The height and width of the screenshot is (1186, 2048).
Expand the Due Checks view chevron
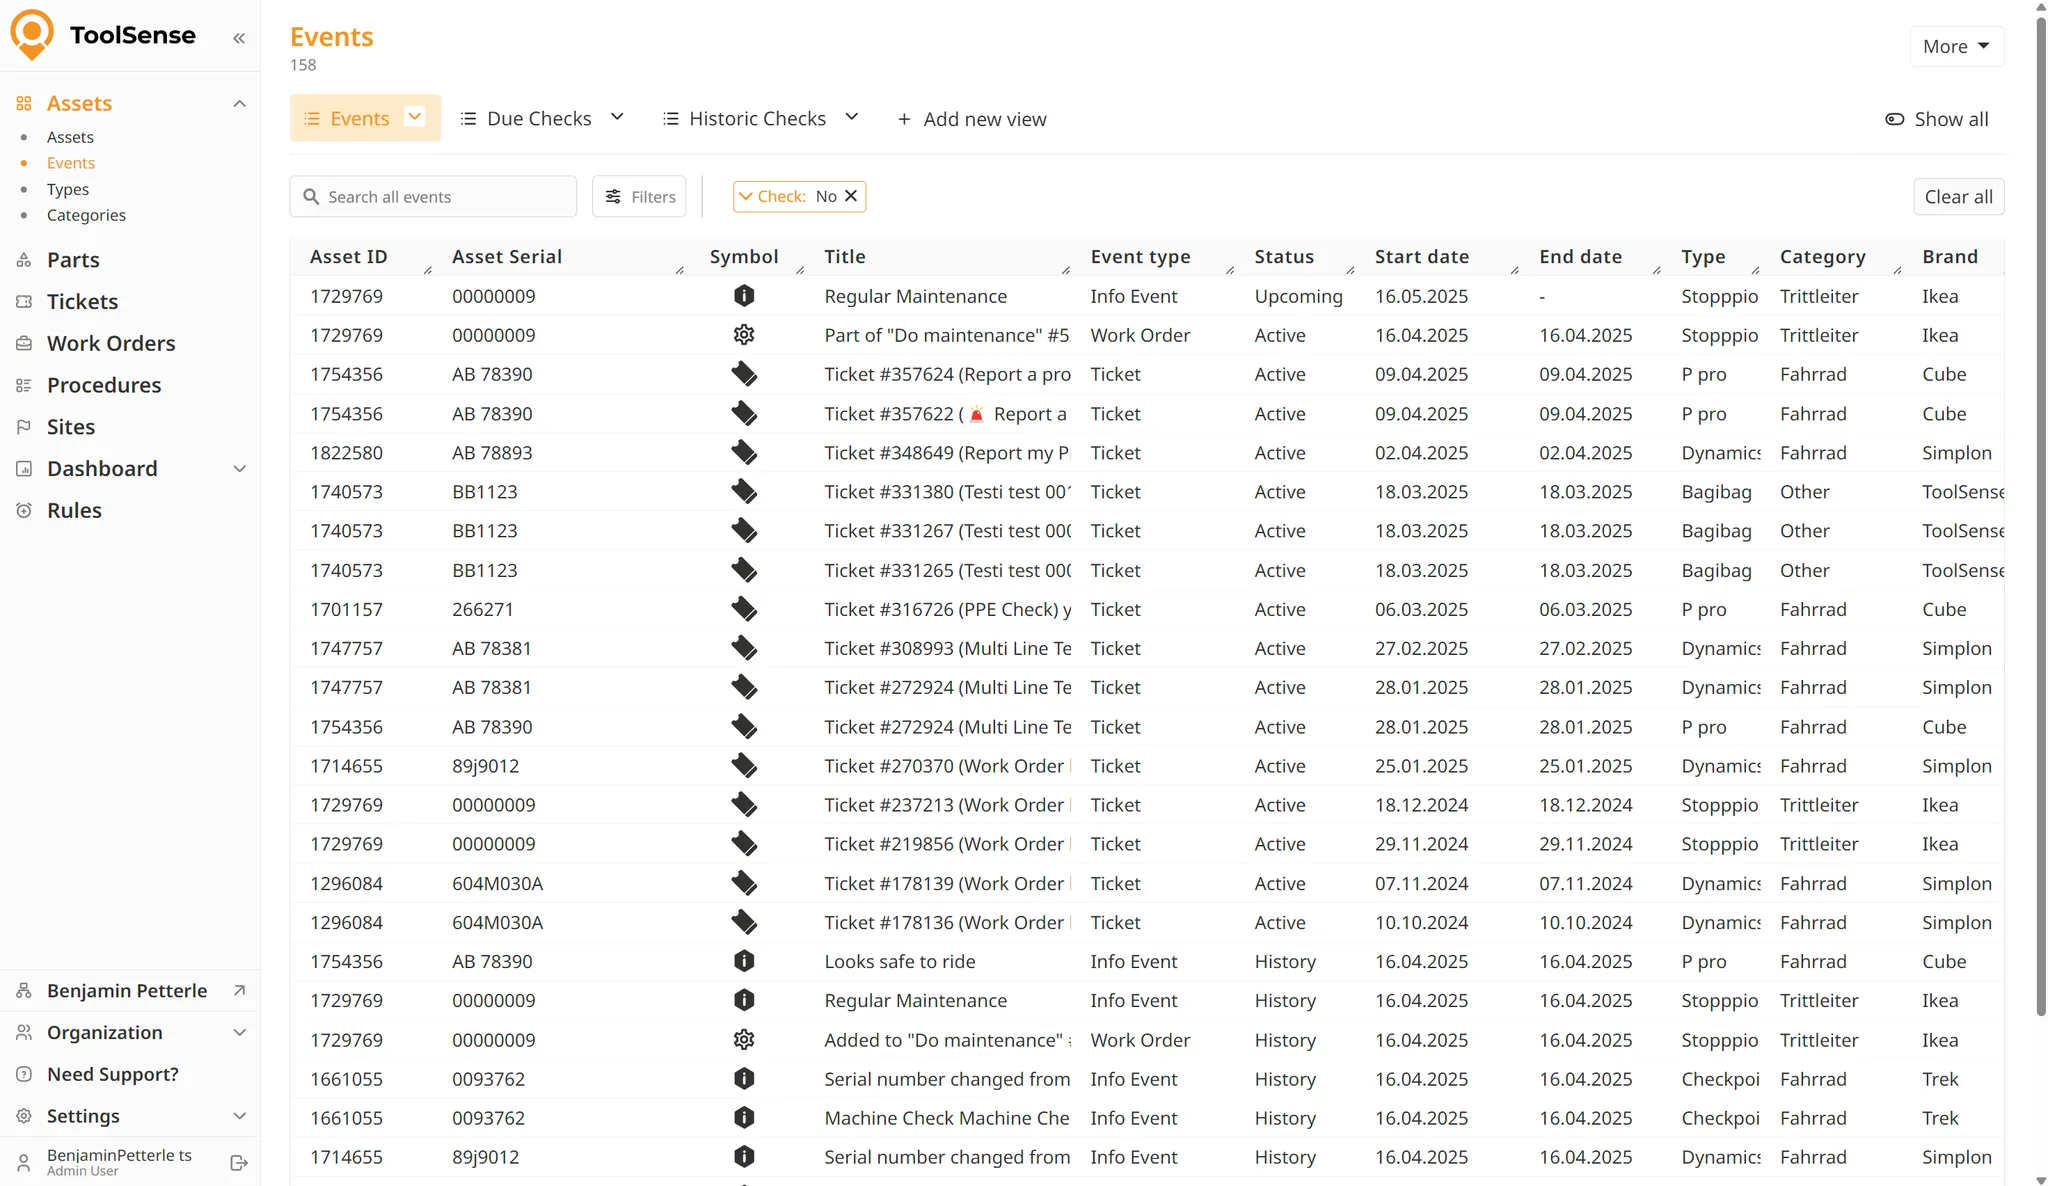(617, 117)
